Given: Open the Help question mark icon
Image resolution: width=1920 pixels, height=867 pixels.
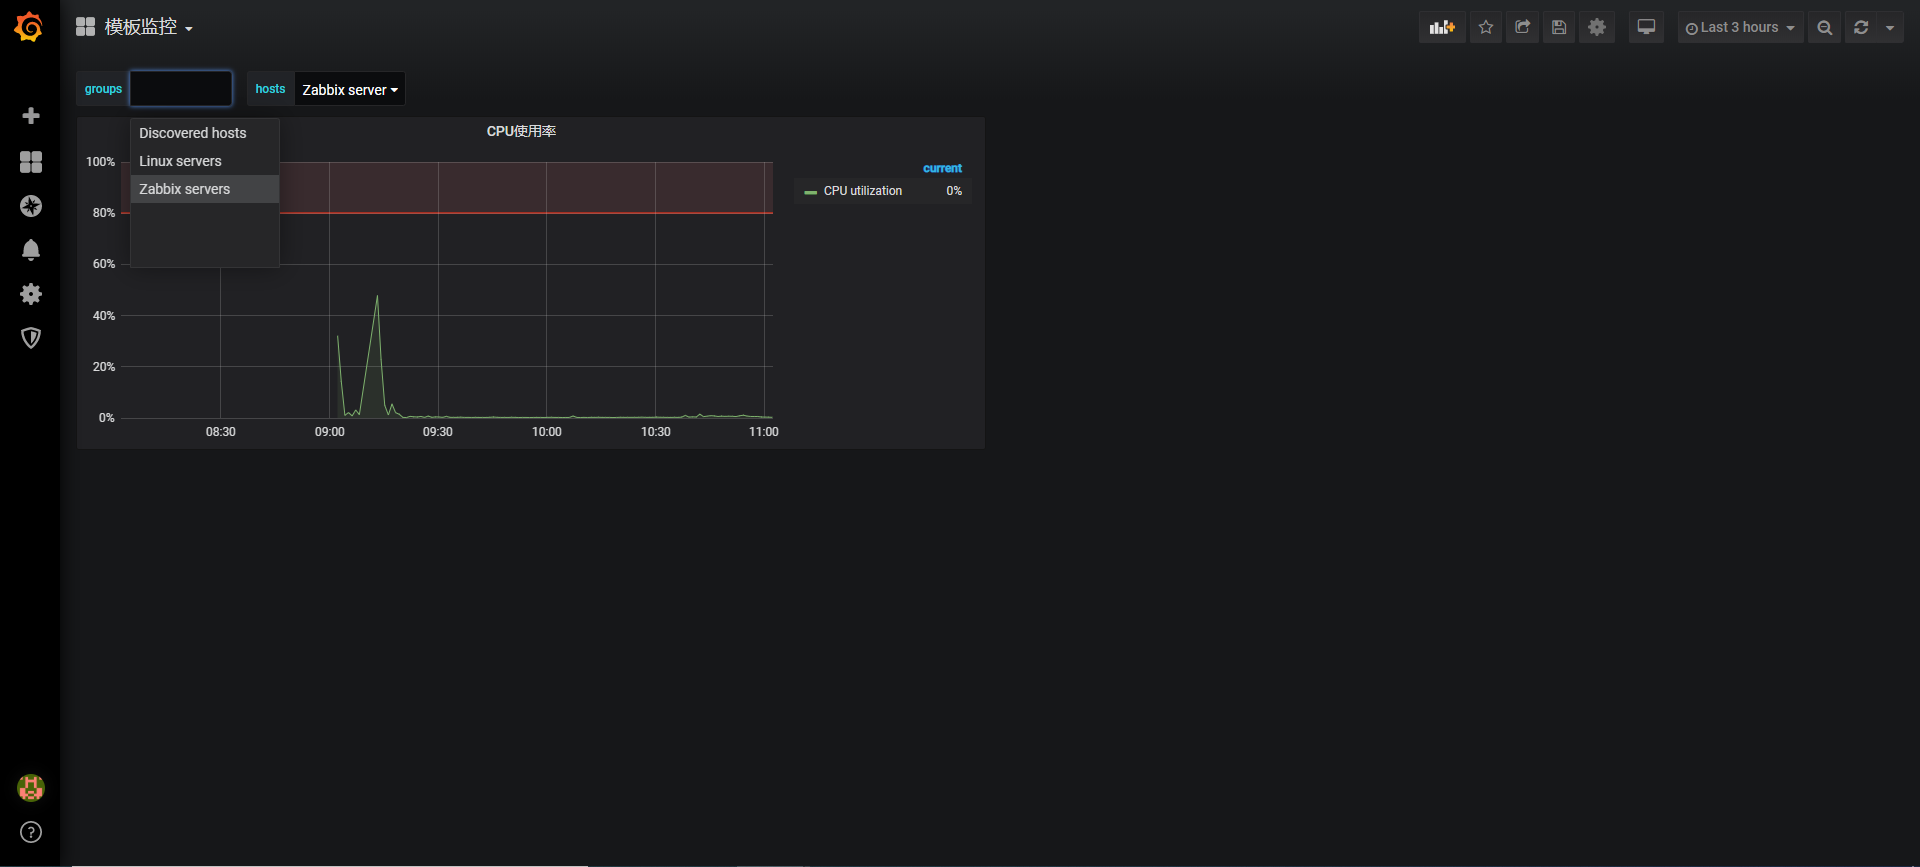Looking at the screenshot, I should (31, 832).
